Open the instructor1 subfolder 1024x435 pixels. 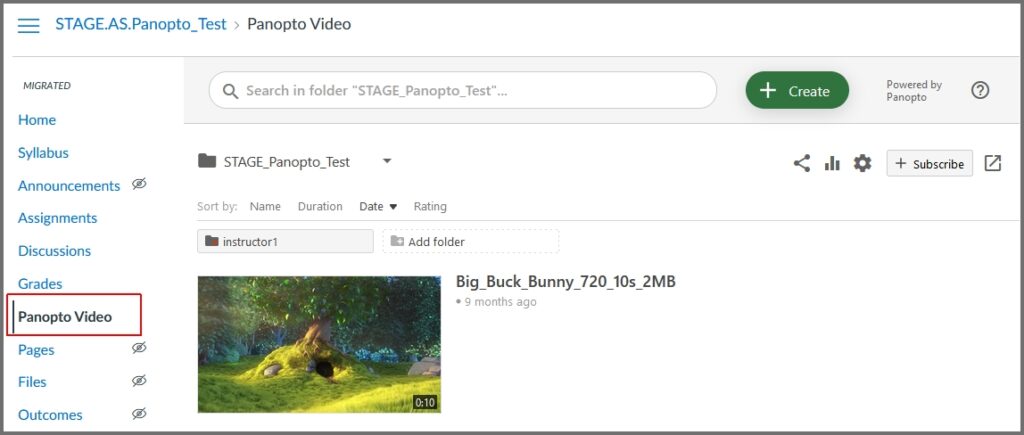coord(285,241)
